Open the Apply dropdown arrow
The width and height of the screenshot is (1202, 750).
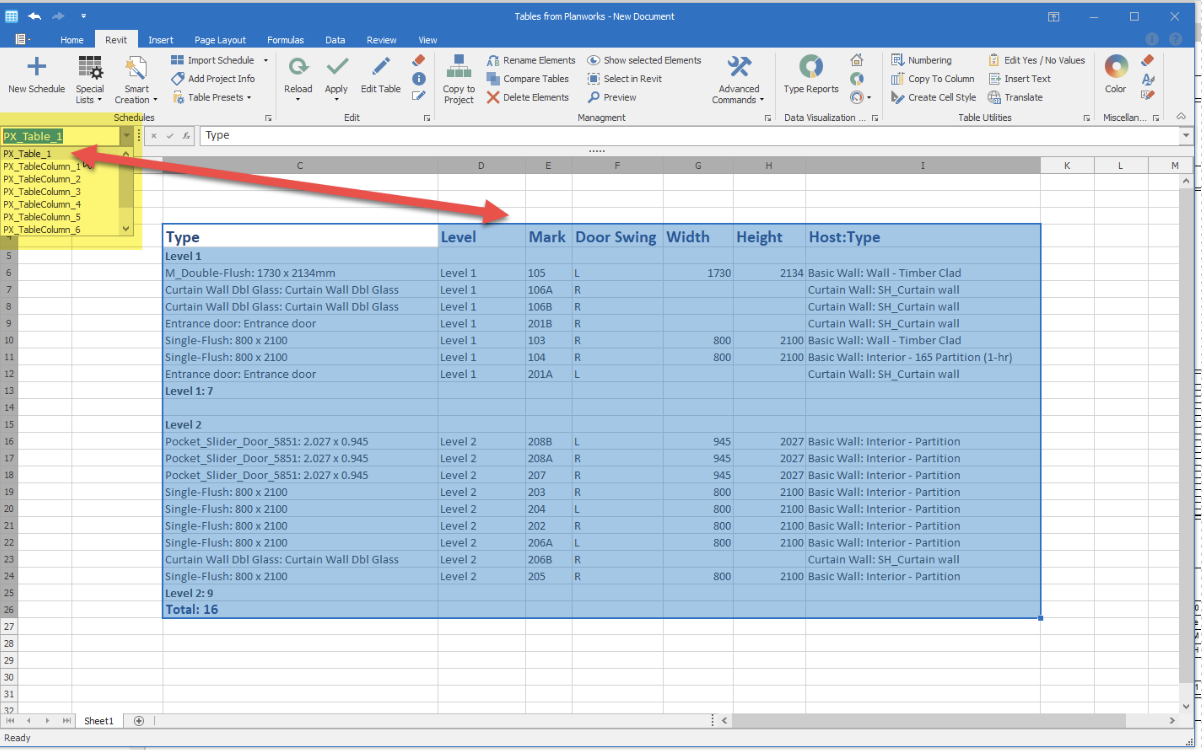tap(336, 100)
